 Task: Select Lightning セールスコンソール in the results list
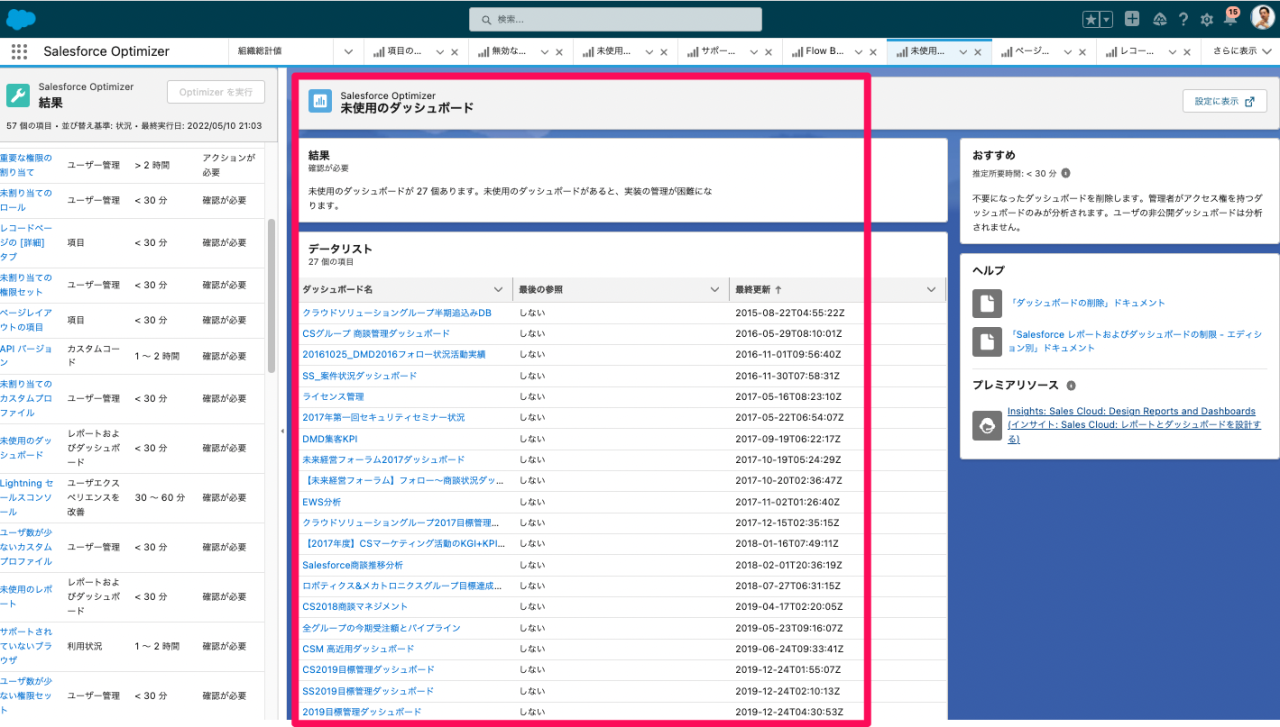click(x=27, y=498)
